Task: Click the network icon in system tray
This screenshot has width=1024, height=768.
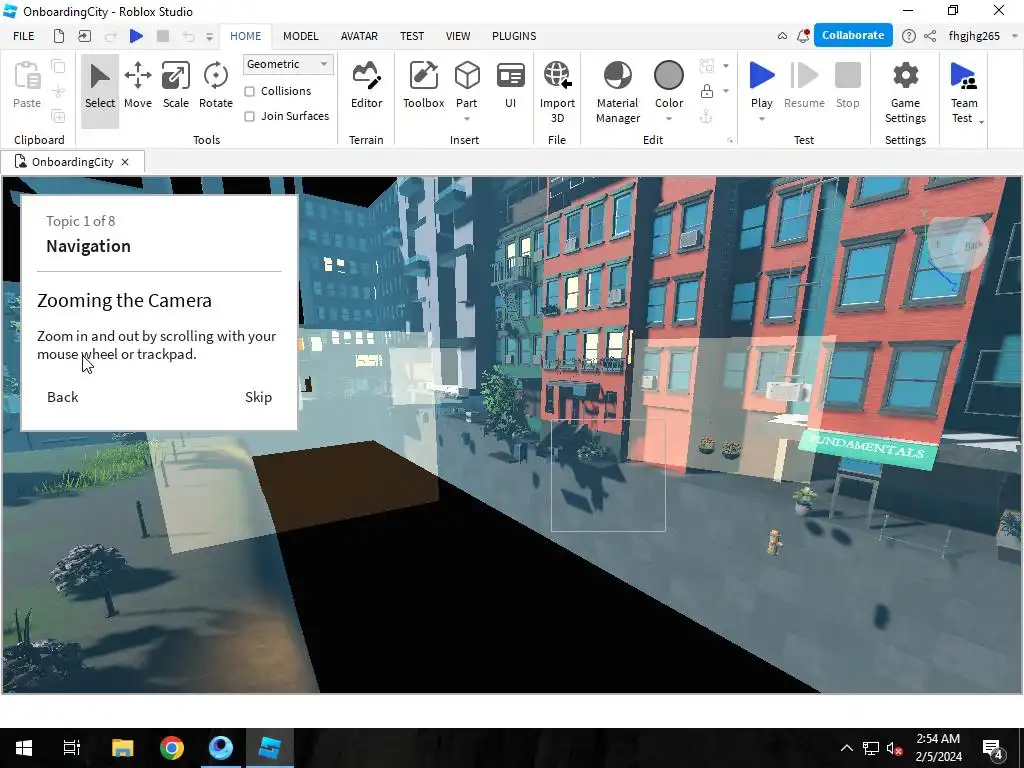Action: tap(871, 748)
